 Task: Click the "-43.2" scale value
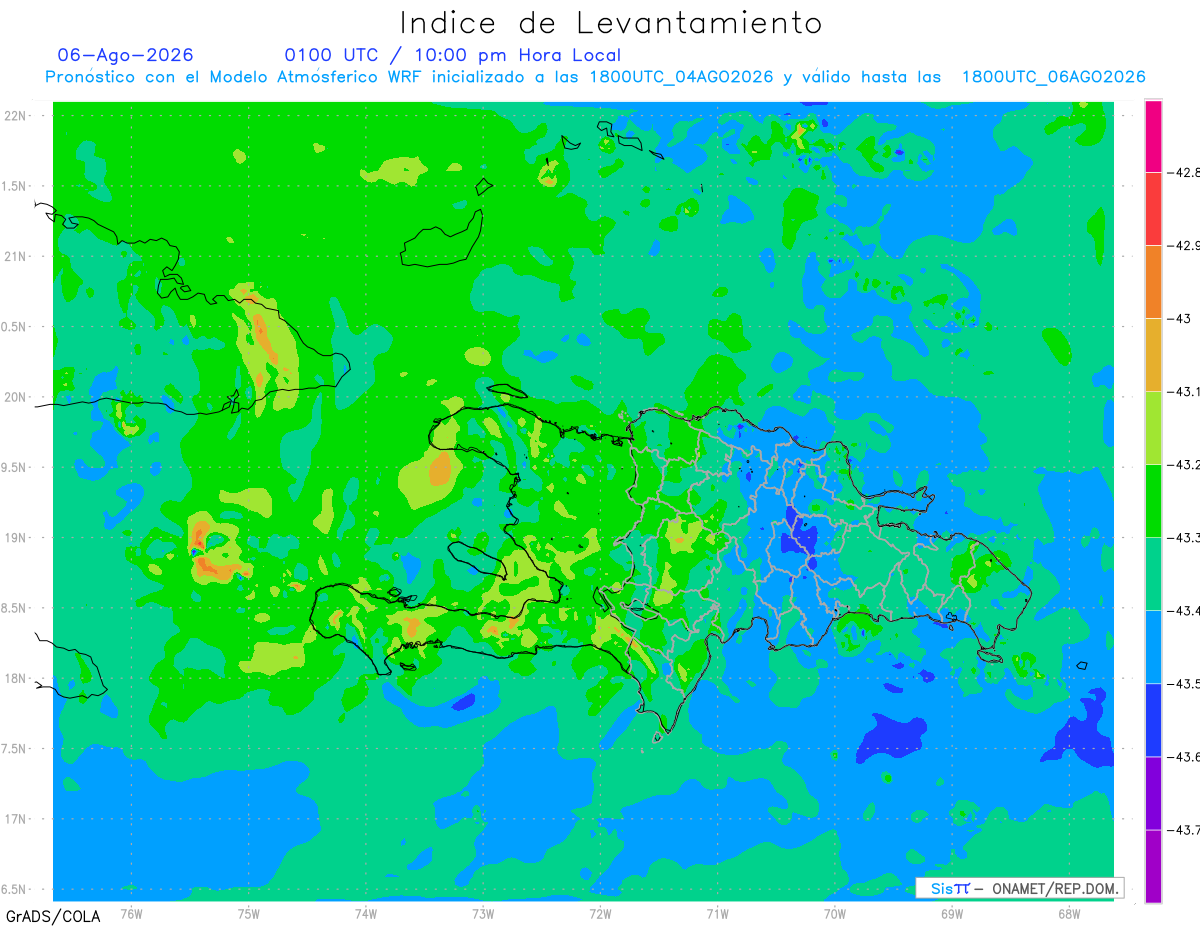(x=1182, y=465)
